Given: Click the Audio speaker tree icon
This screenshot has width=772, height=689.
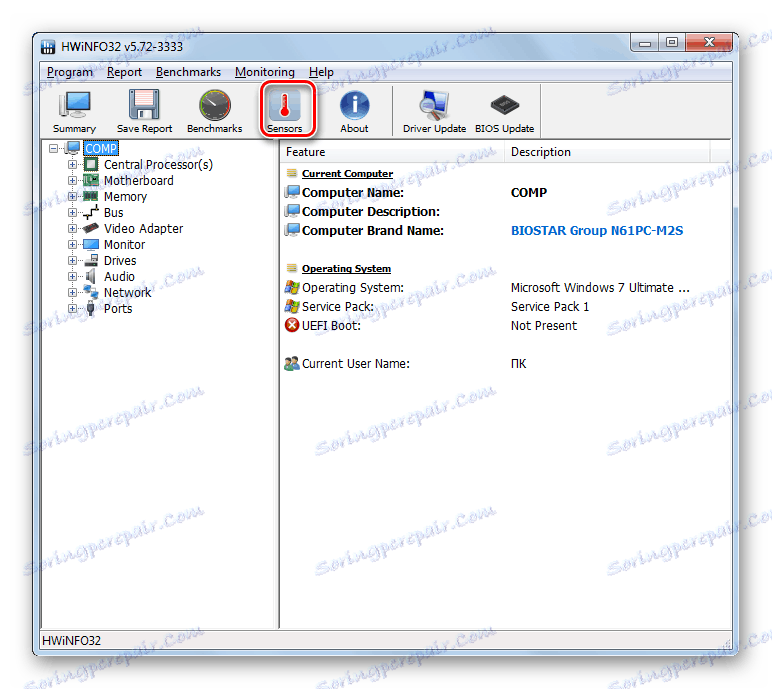Looking at the screenshot, I should (91, 276).
